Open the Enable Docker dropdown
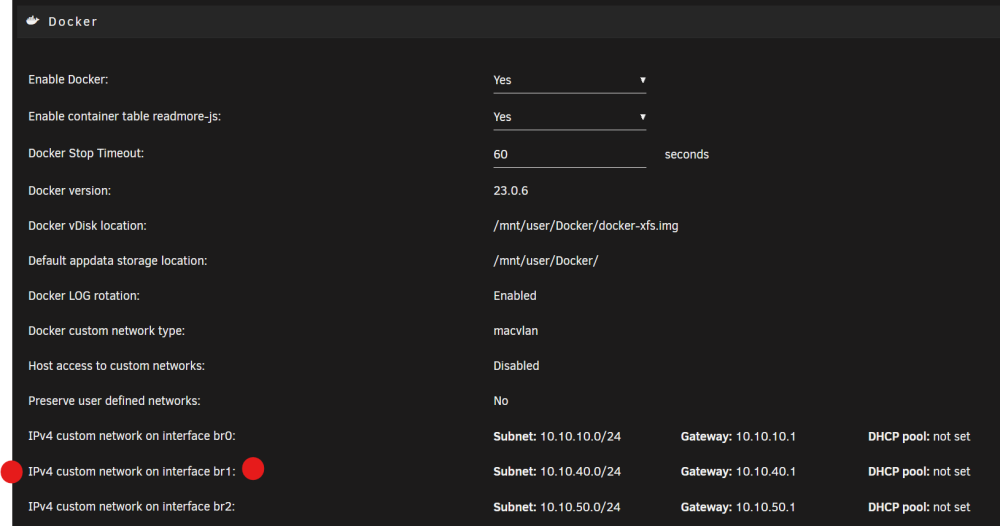1000x526 pixels. [x=570, y=80]
